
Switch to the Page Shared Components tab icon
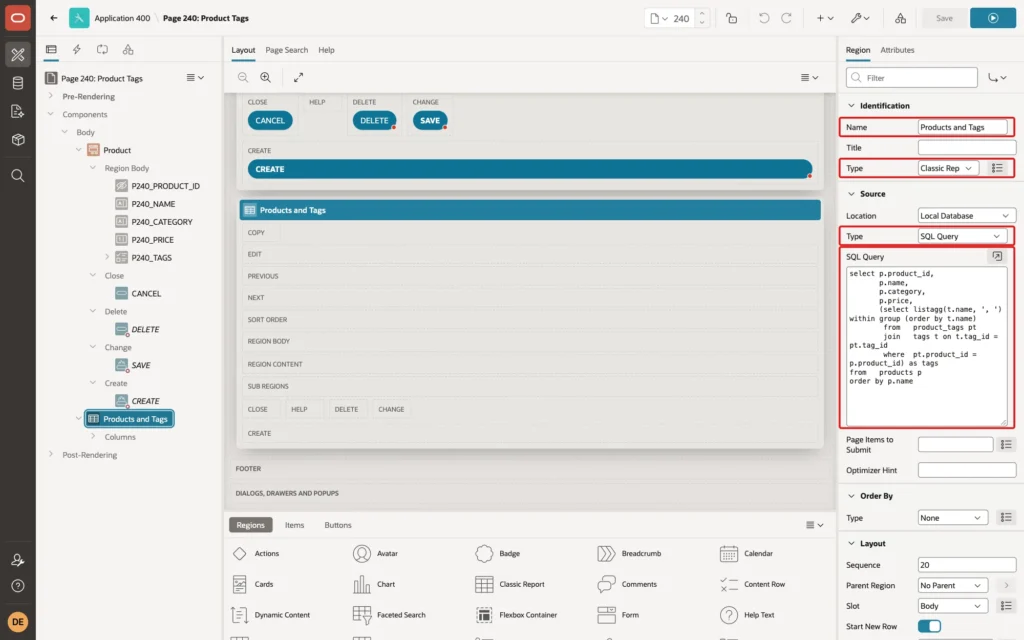pyautogui.click(x=128, y=50)
